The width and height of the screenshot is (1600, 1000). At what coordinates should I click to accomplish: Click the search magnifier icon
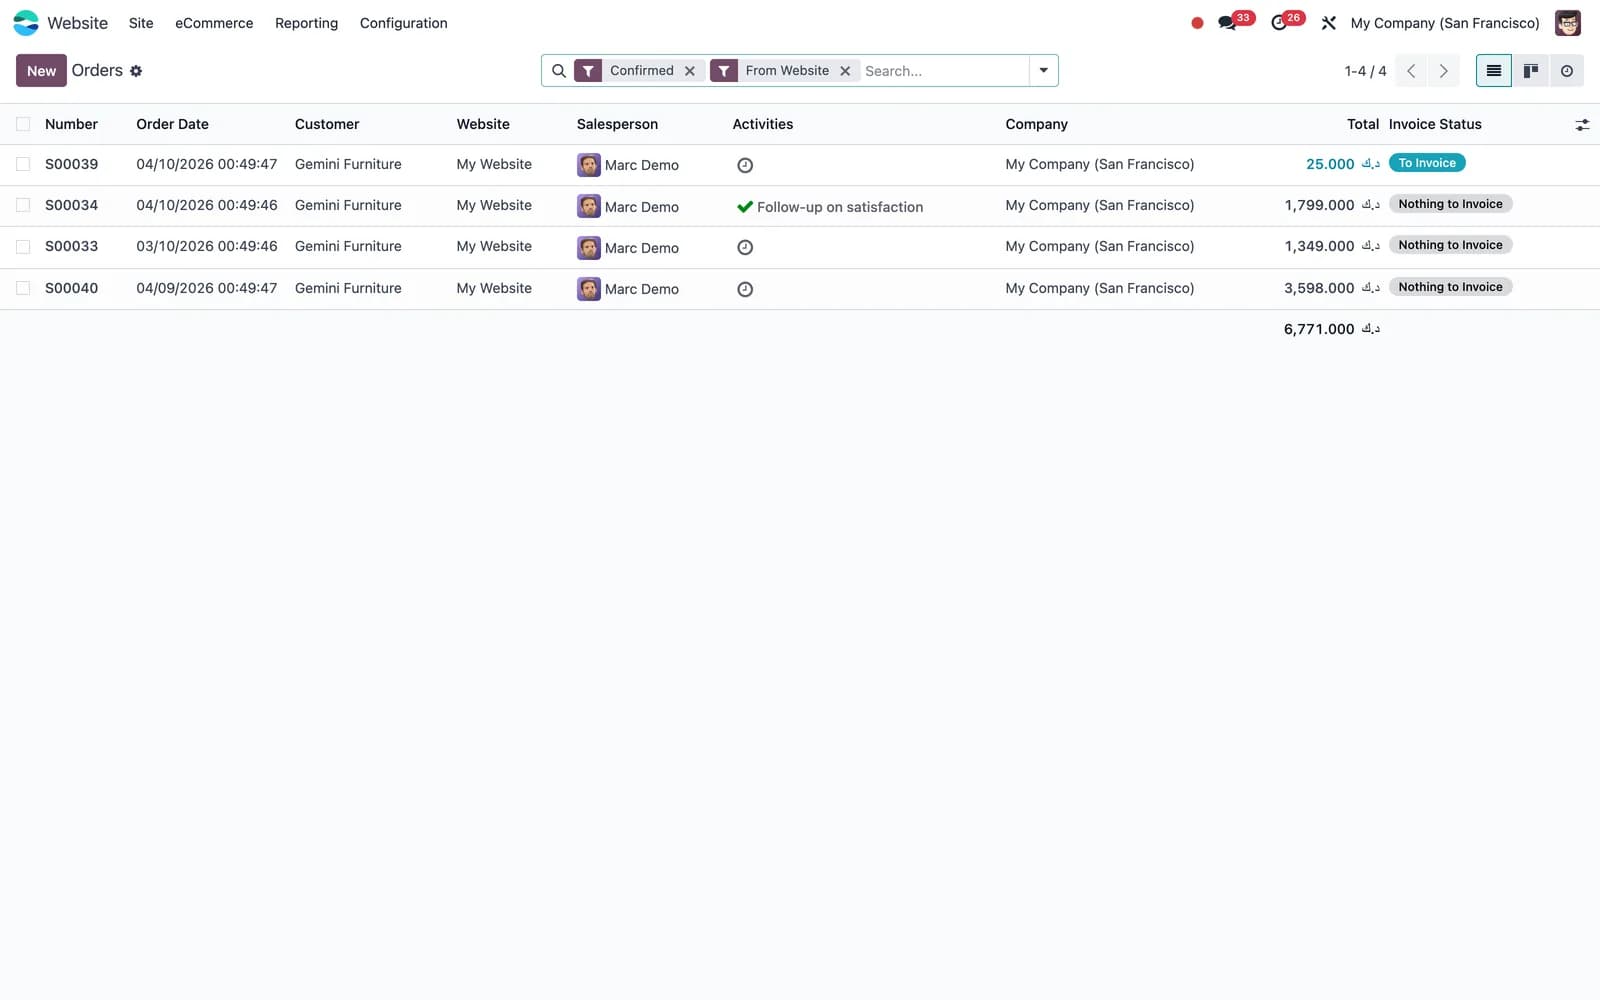559,71
